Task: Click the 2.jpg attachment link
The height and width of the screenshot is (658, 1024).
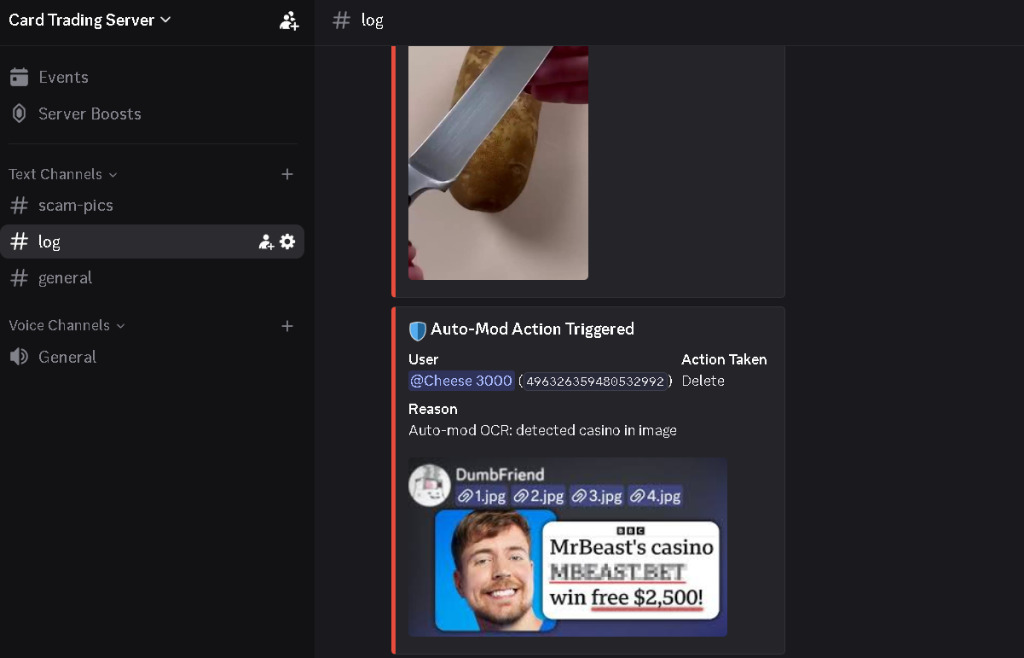Action: coord(539,496)
